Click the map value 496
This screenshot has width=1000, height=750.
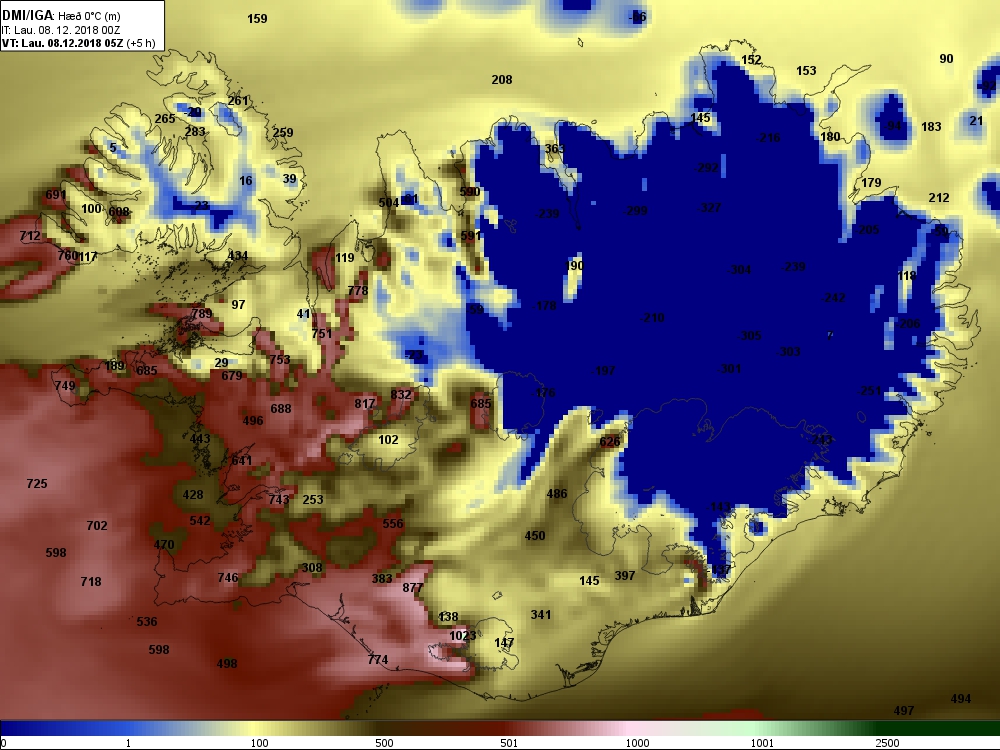pyautogui.click(x=253, y=421)
